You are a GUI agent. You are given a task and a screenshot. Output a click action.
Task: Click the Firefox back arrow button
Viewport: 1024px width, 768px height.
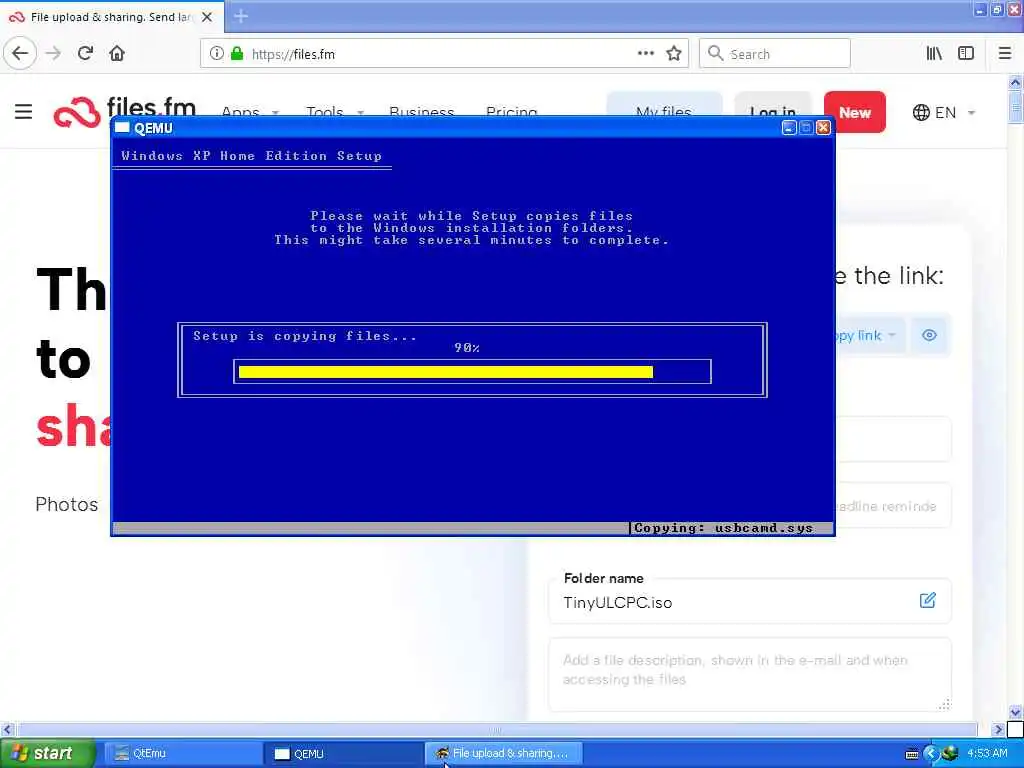[20, 54]
